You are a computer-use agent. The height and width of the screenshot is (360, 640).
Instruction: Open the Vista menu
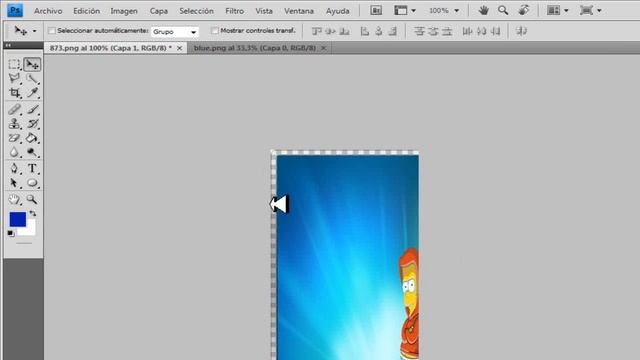click(x=264, y=11)
